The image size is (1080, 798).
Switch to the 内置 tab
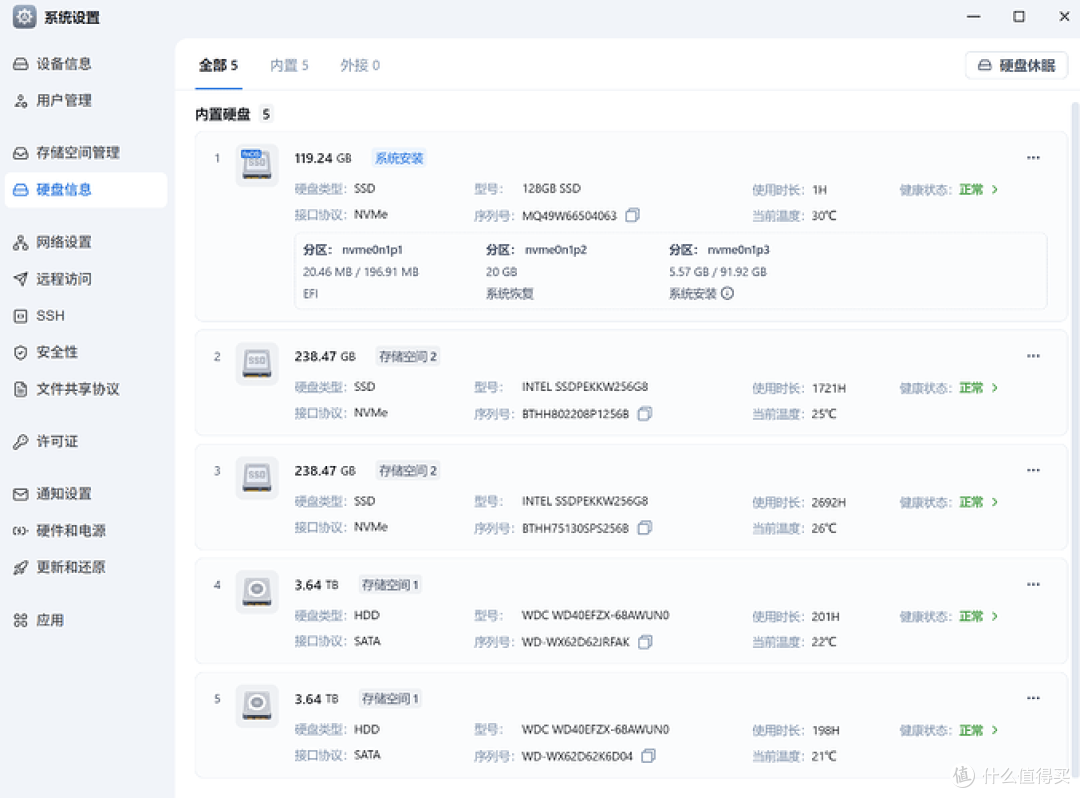(x=289, y=64)
